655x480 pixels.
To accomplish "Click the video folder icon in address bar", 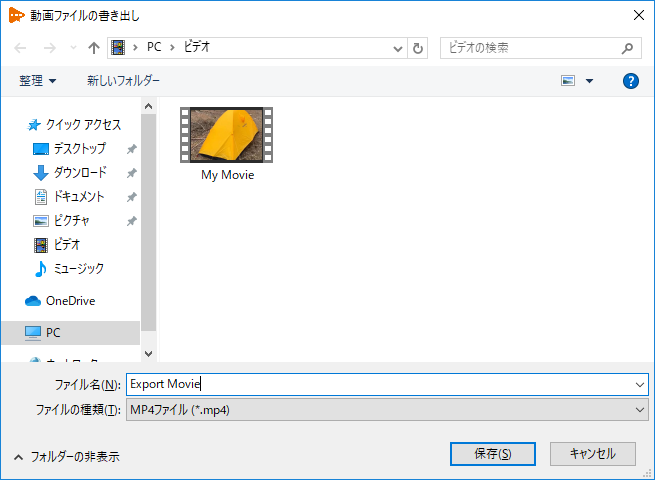I will point(118,48).
